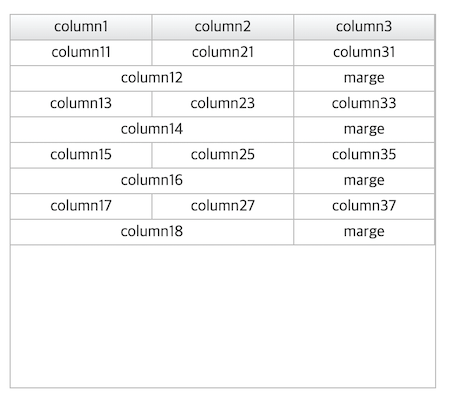The image size is (450, 398).
Task: Click the column1 header
Action: [x=81, y=27]
